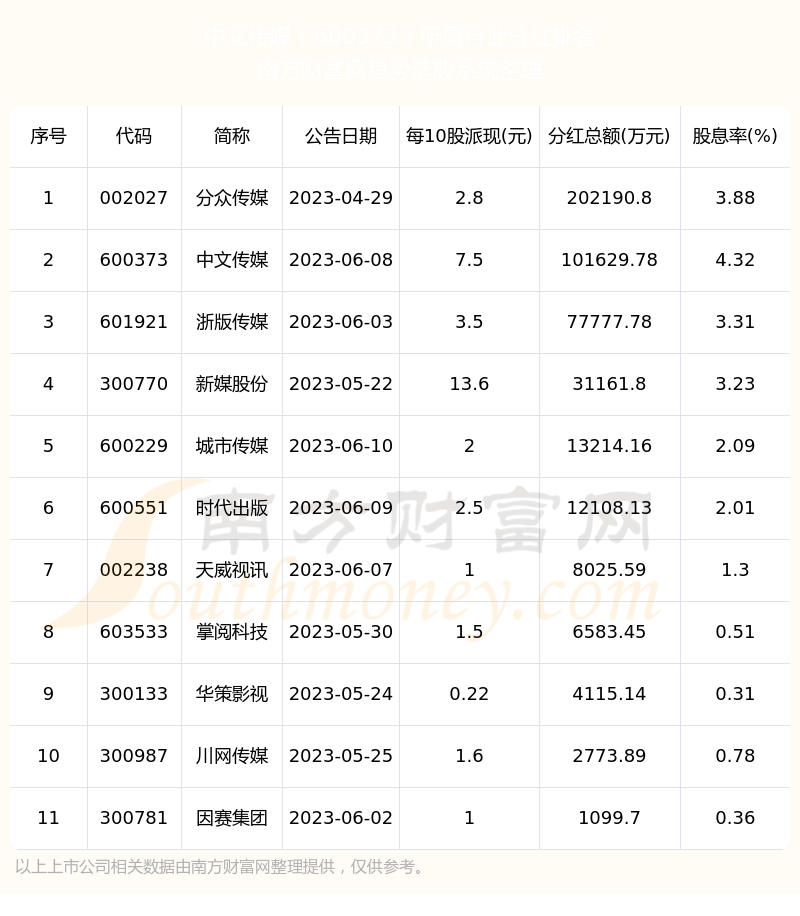Viewport: 800px width, 916px height.
Task: Click the date 2023-06-08
Action: [341, 260]
